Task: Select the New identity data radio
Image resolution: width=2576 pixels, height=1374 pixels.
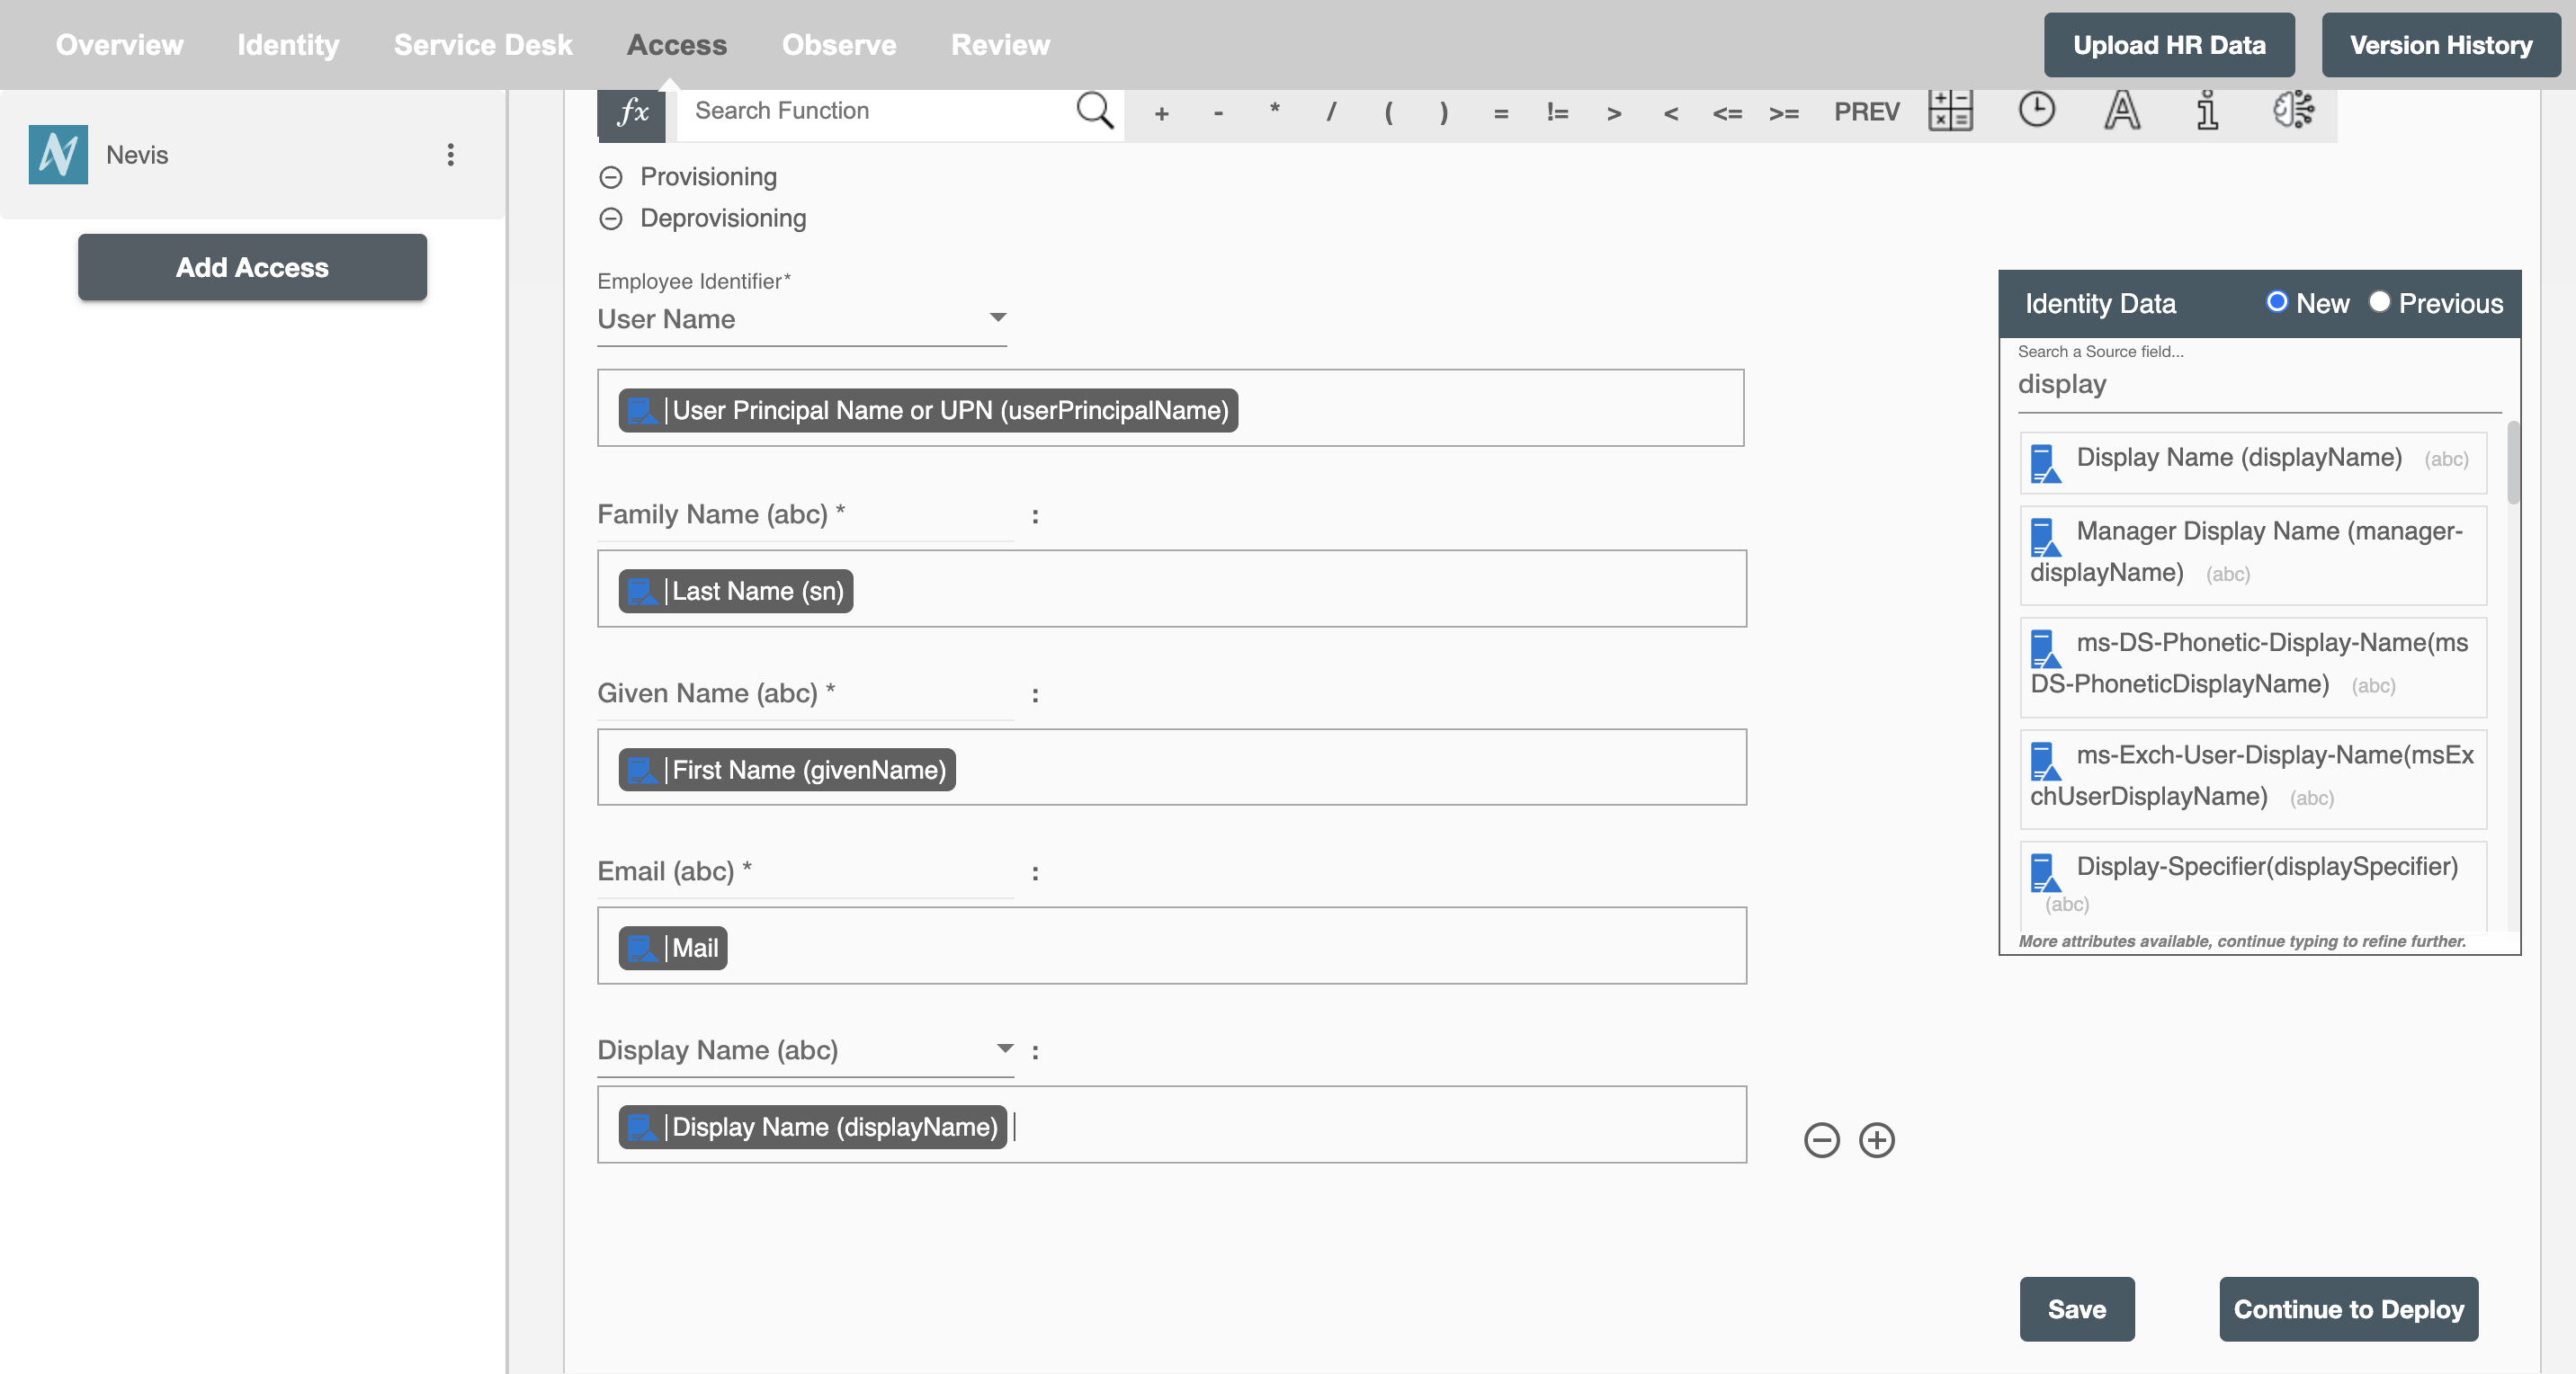Action: point(2276,302)
